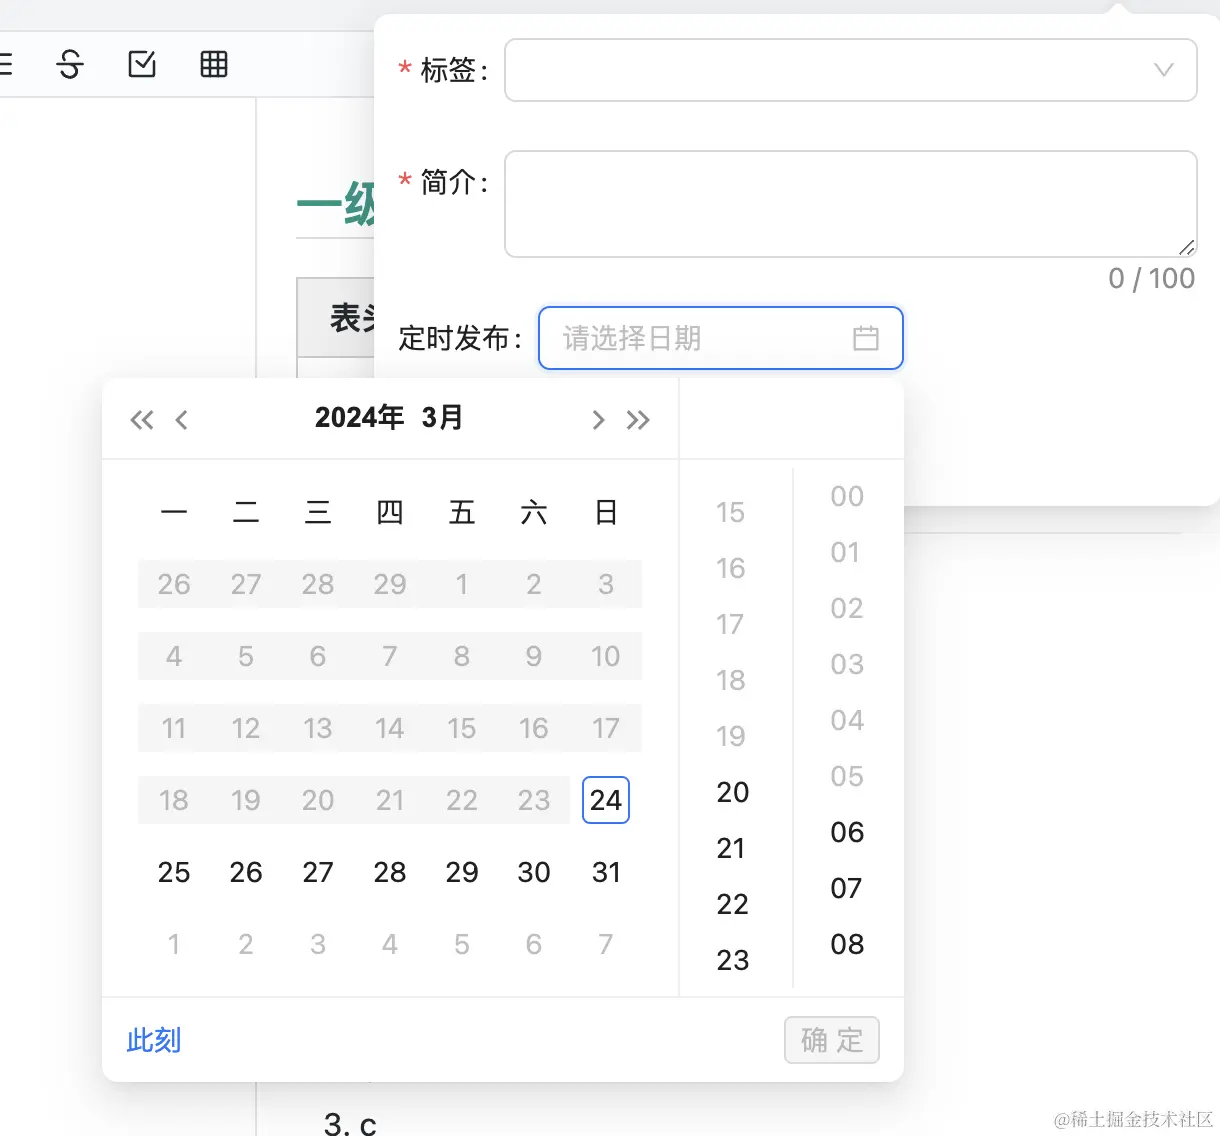
Task: Choose hour 23 in time column
Action: 733,960
